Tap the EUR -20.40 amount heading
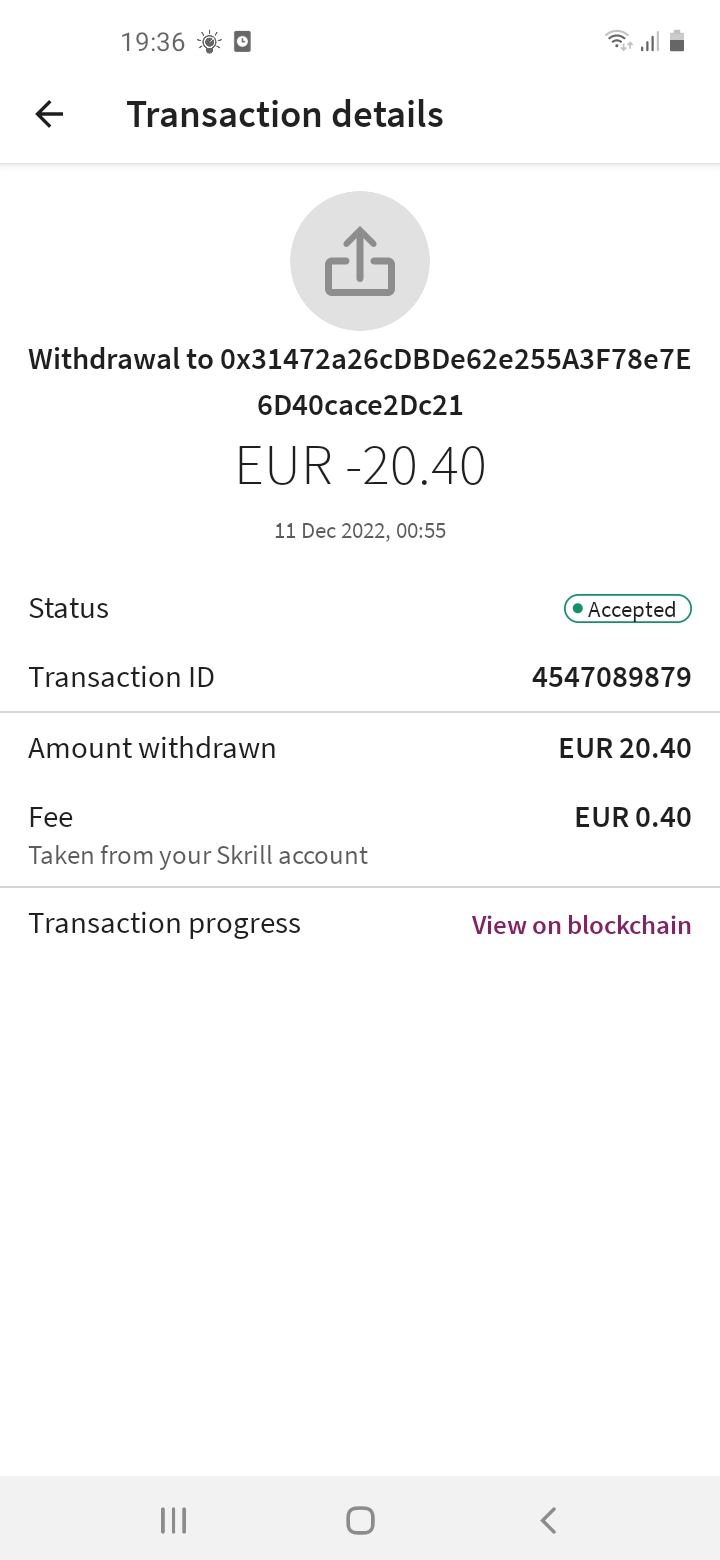Viewport: 720px width, 1560px height. 360,466
